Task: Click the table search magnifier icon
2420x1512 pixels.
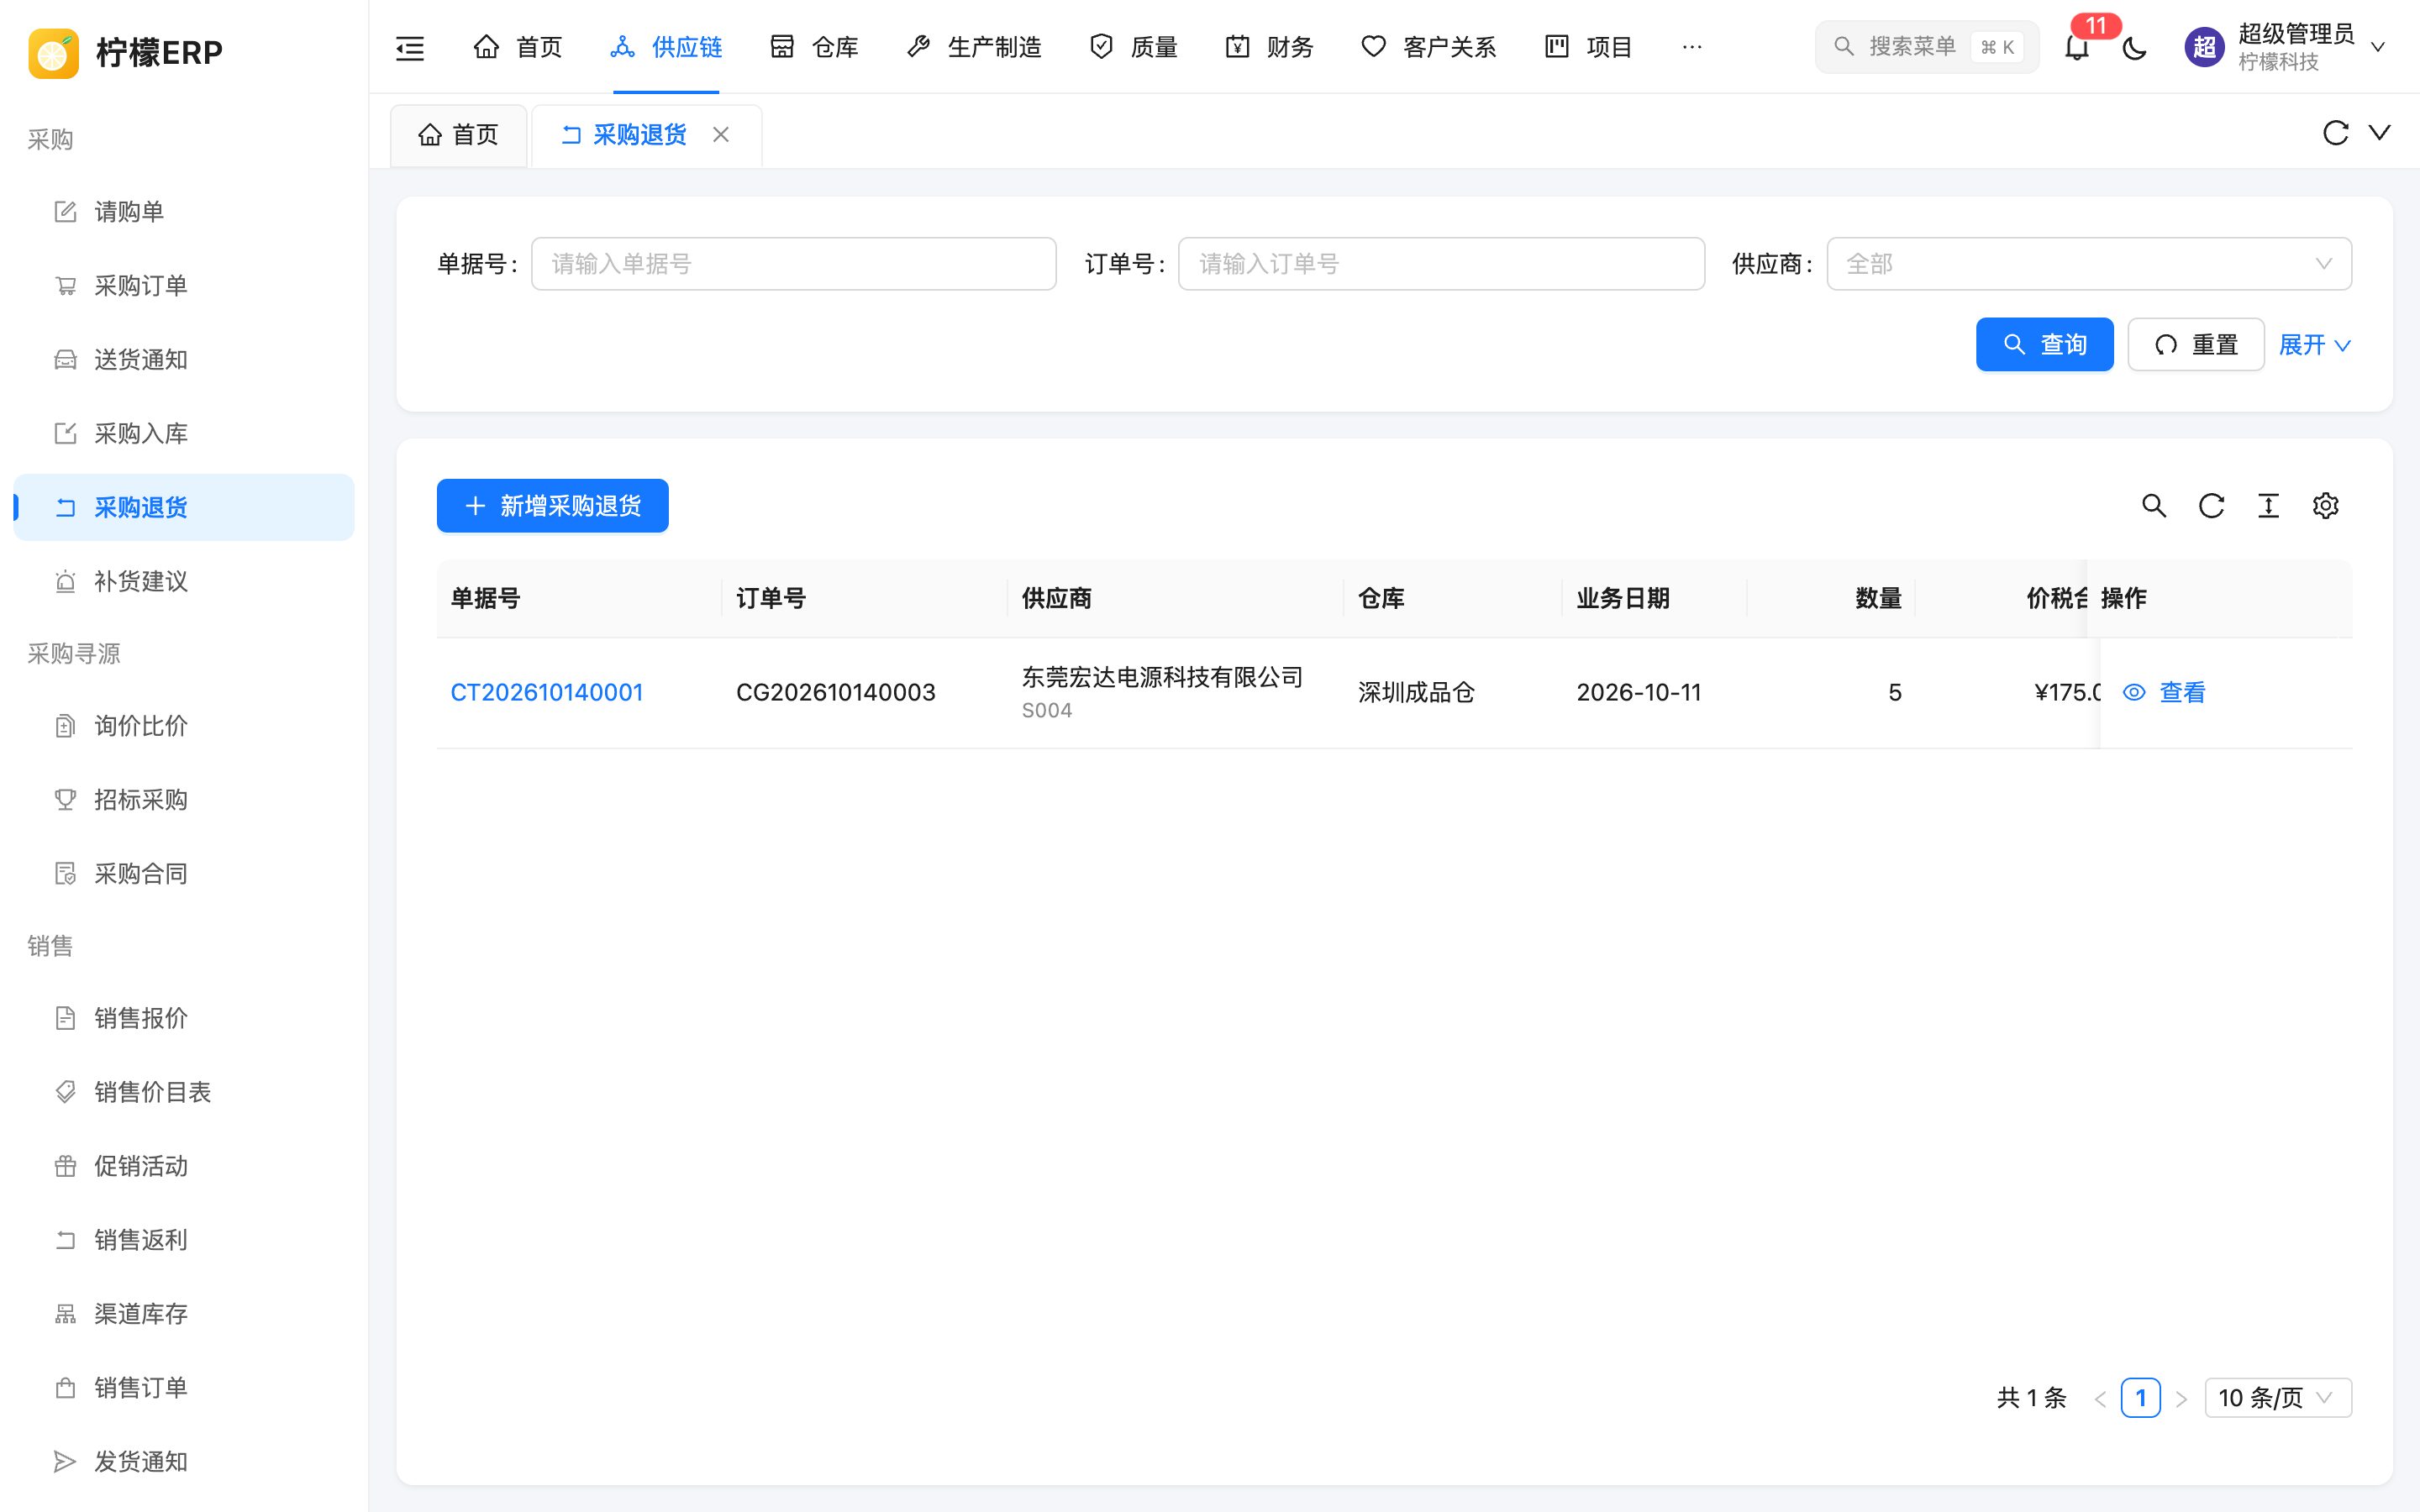Action: [x=2154, y=506]
